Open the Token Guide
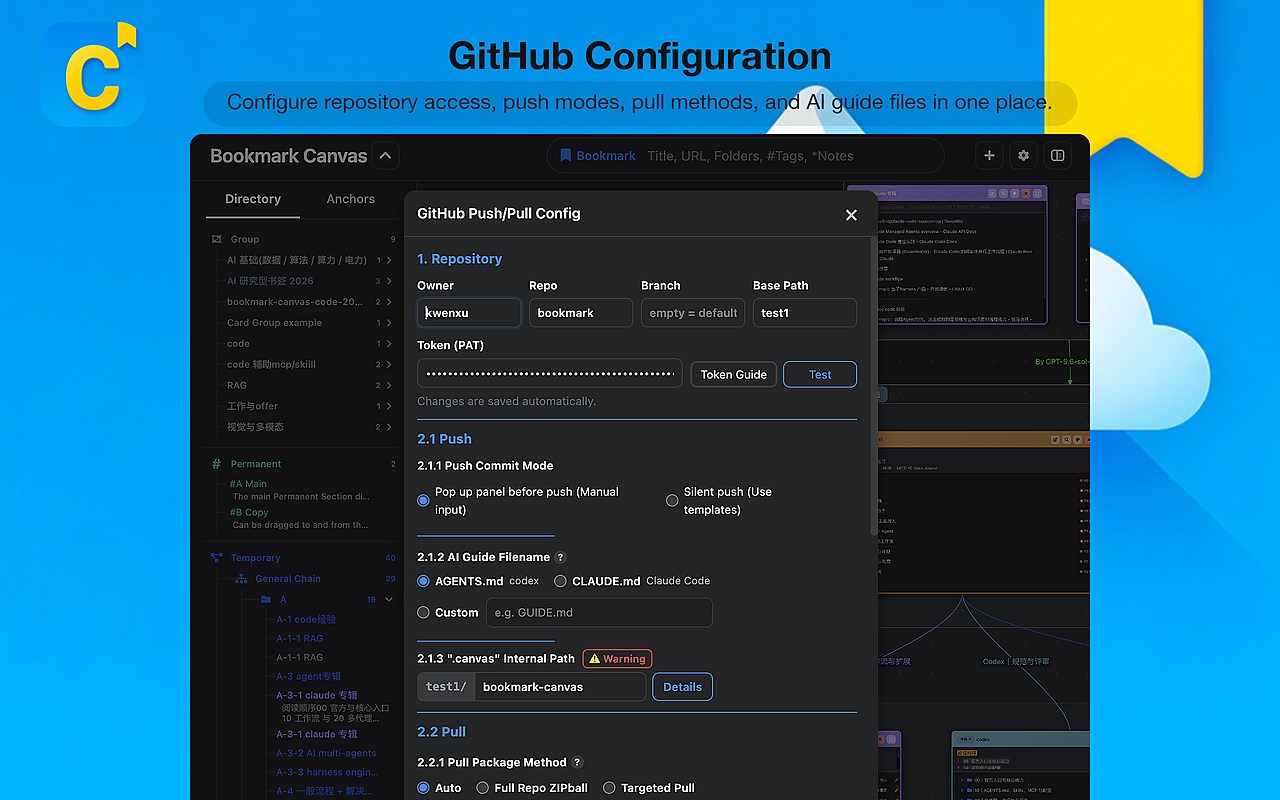This screenshot has width=1280, height=800. pyautogui.click(x=734, y=374)
